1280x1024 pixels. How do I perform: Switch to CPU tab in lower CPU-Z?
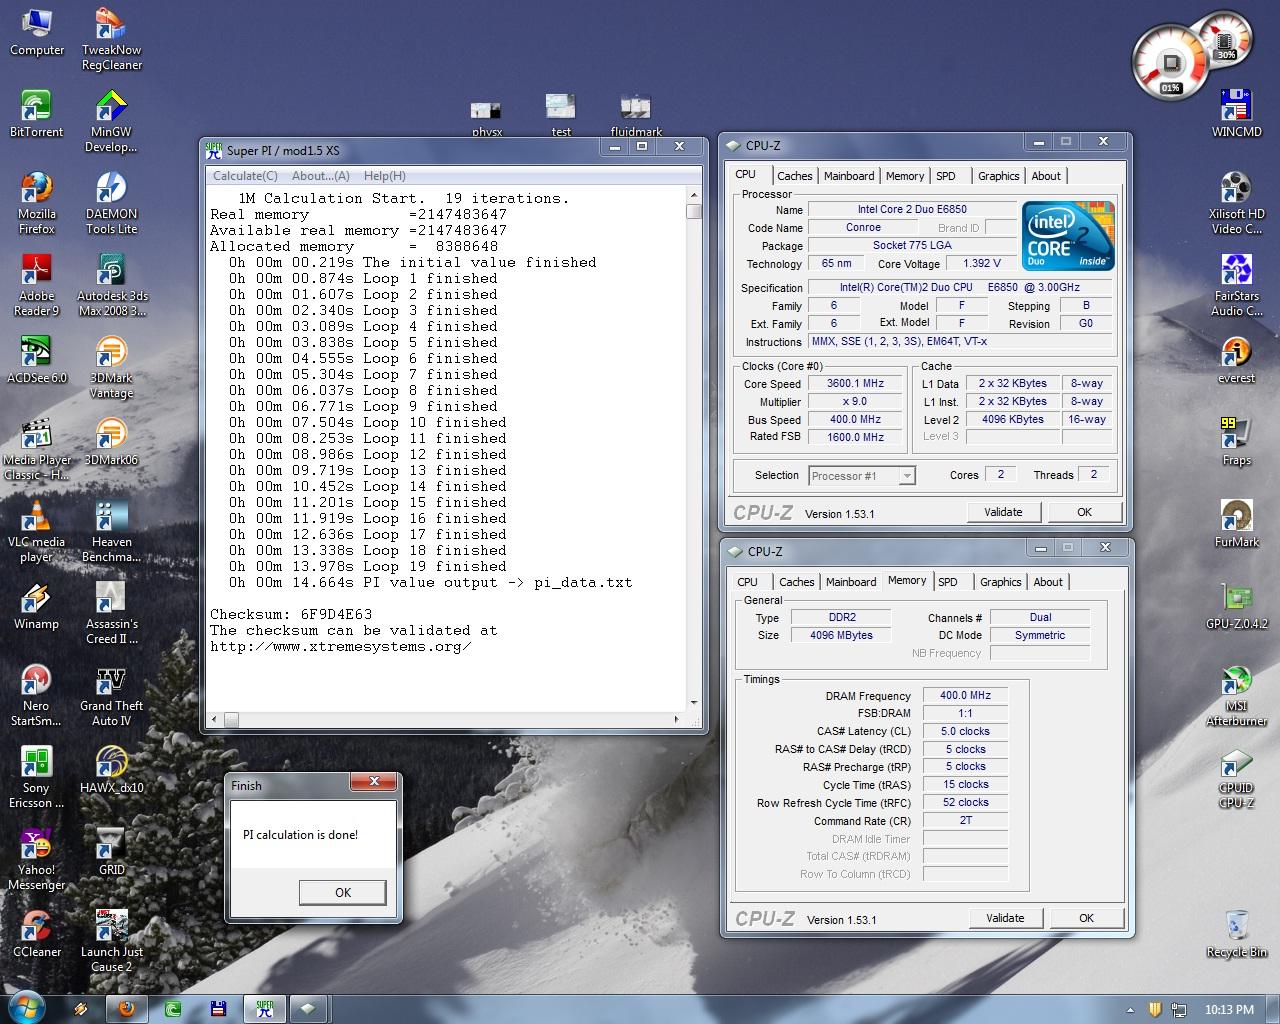point(747,582)
